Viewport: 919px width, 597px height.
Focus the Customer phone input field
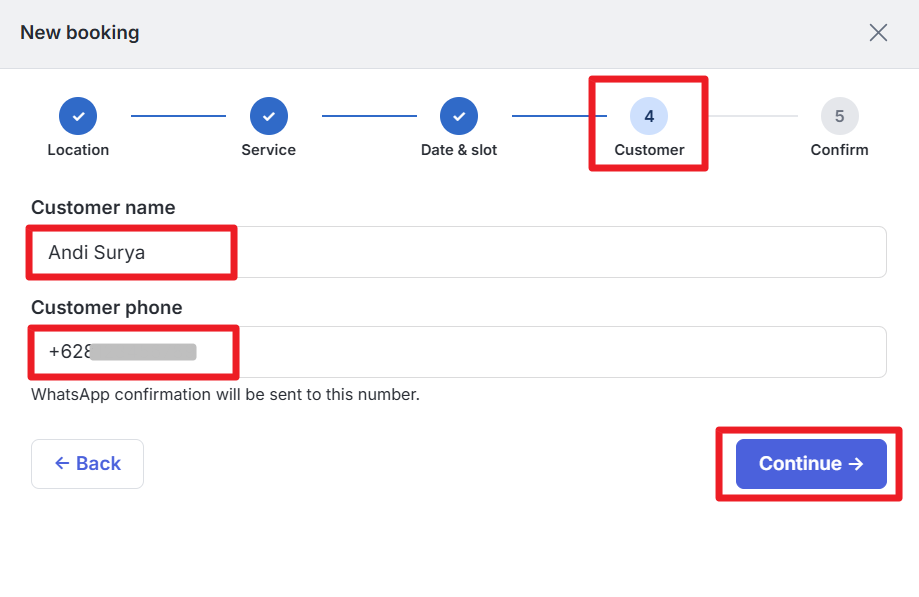(x=459, y=352)
